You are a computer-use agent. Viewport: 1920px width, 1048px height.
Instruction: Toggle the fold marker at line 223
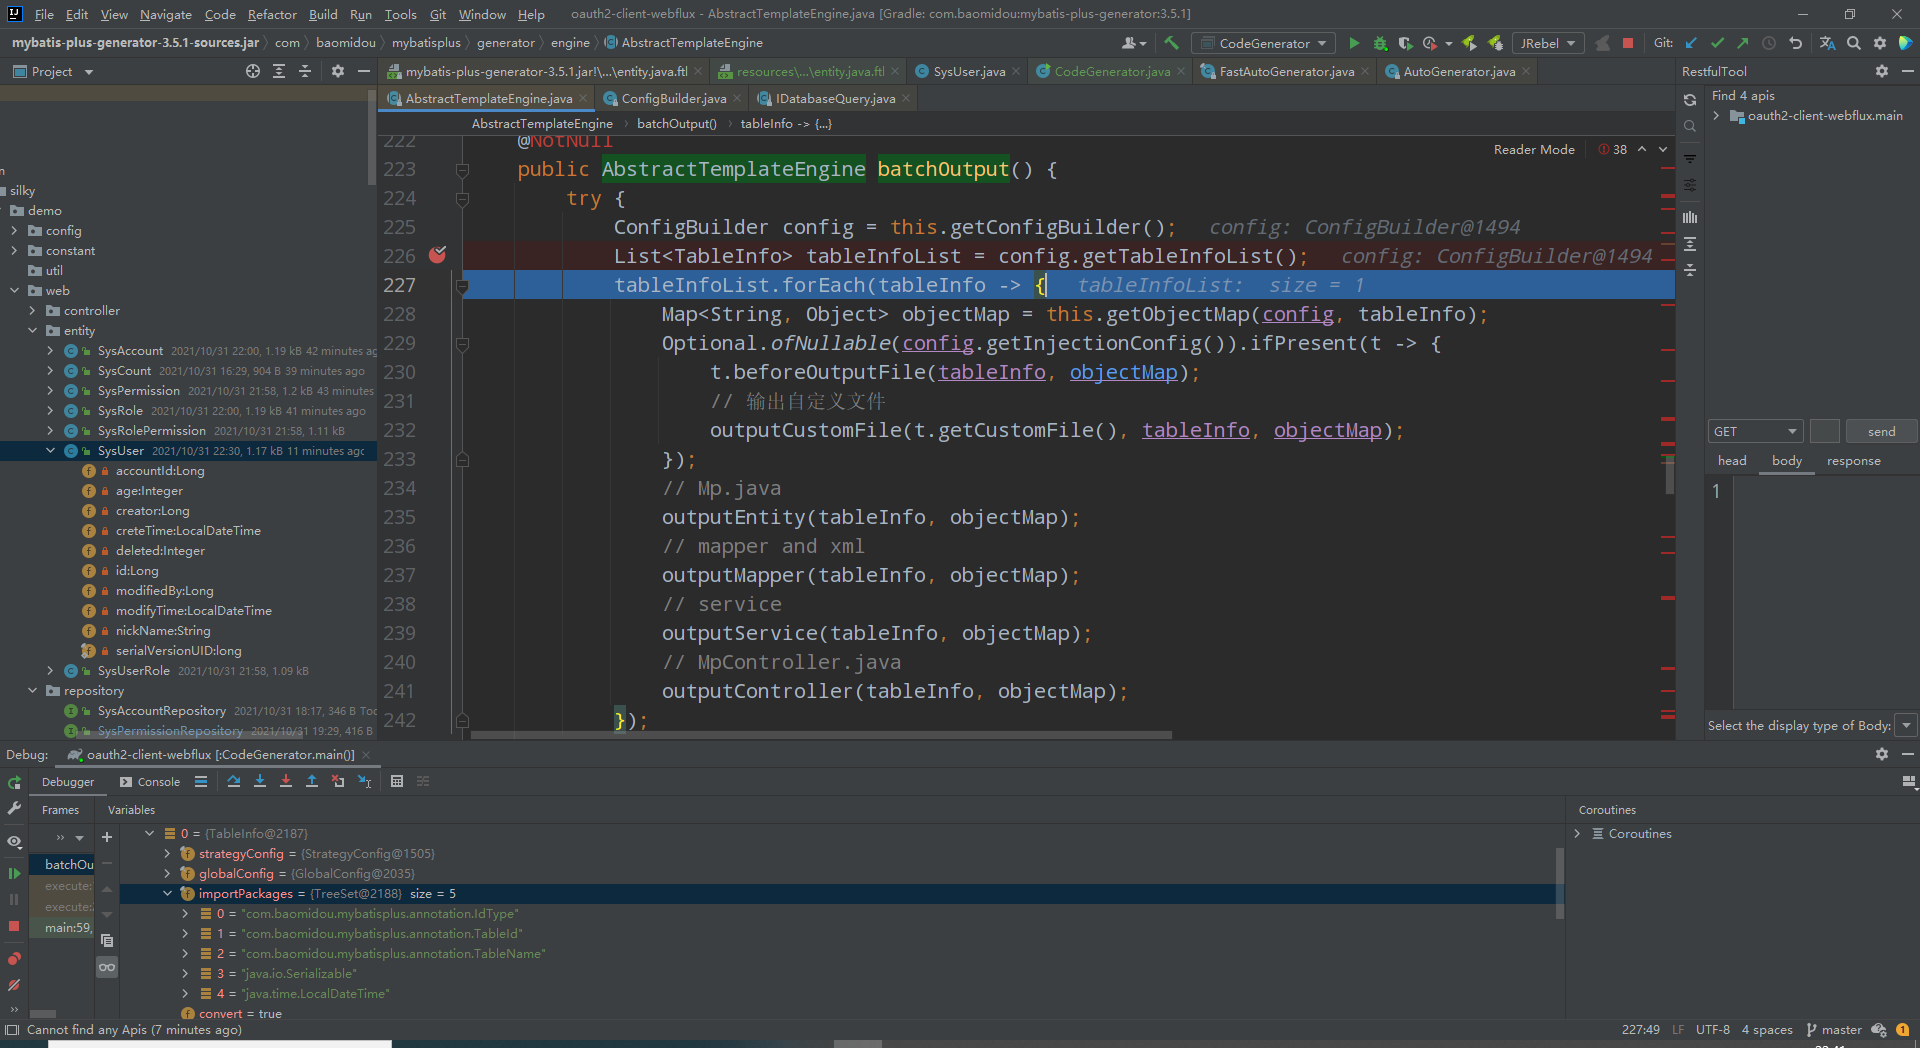click(462, 170)
